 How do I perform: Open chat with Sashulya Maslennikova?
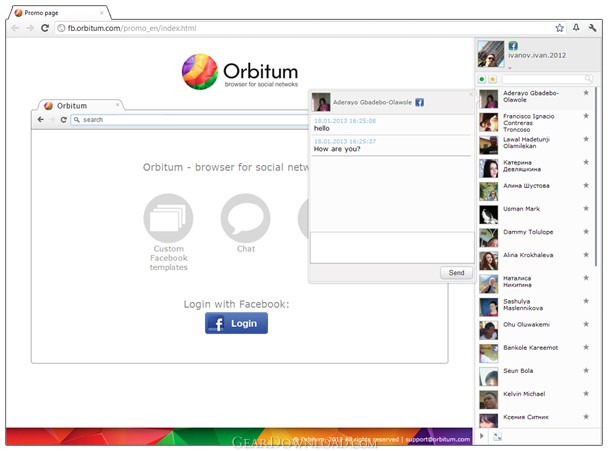tap(535, 307)
